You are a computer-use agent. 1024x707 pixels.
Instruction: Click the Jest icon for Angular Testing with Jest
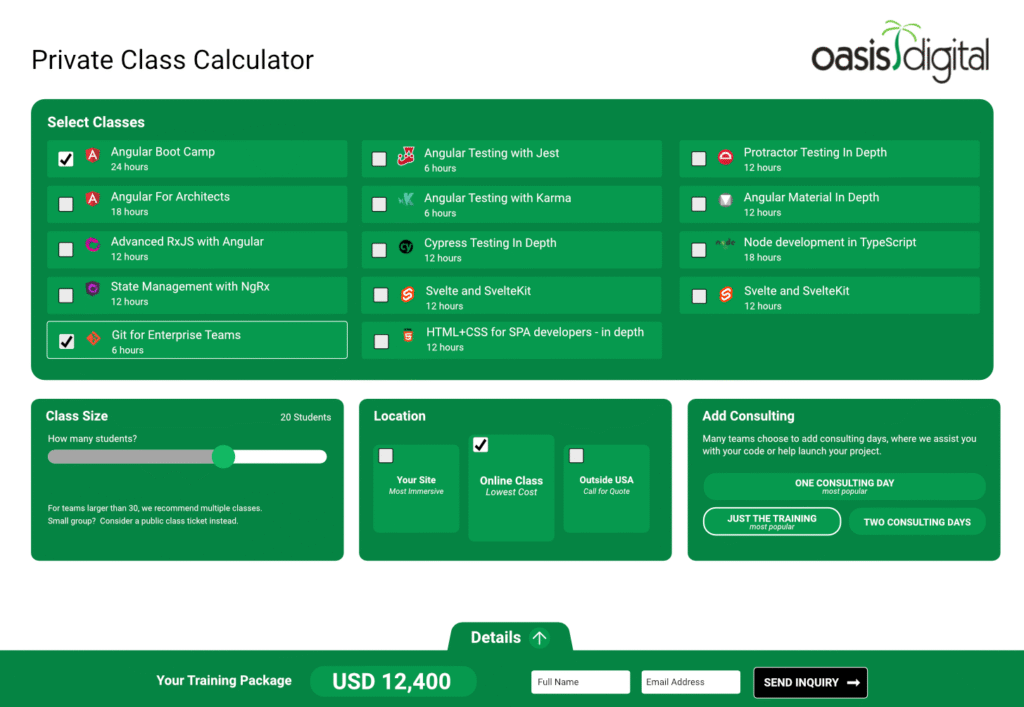click(x=406, y=156)
